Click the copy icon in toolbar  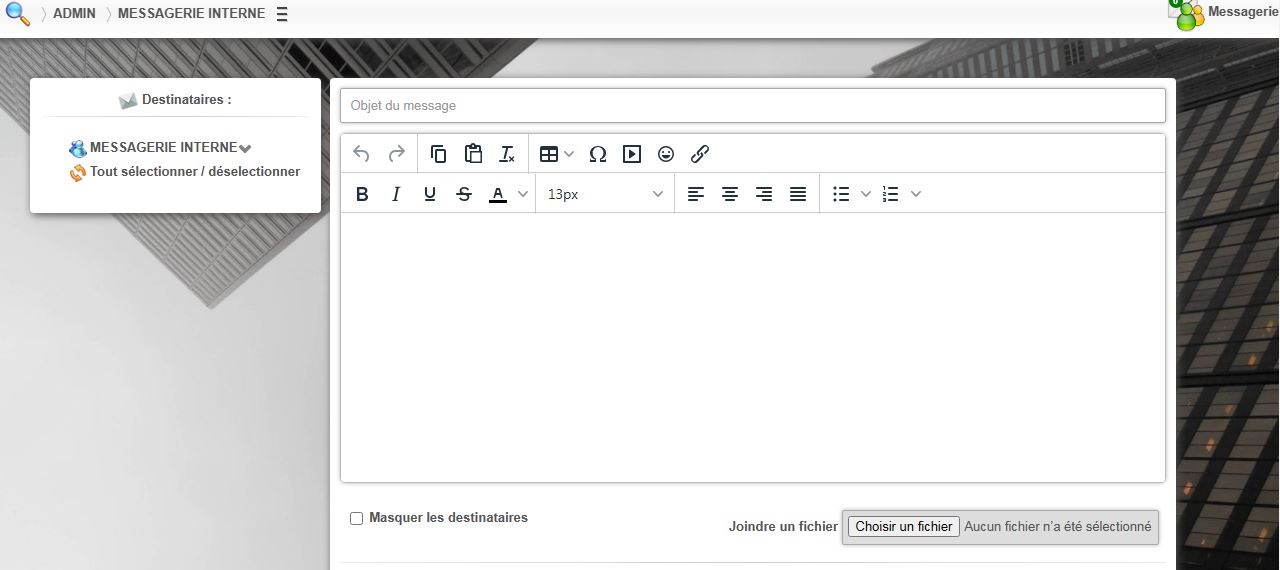coord(438,154)
